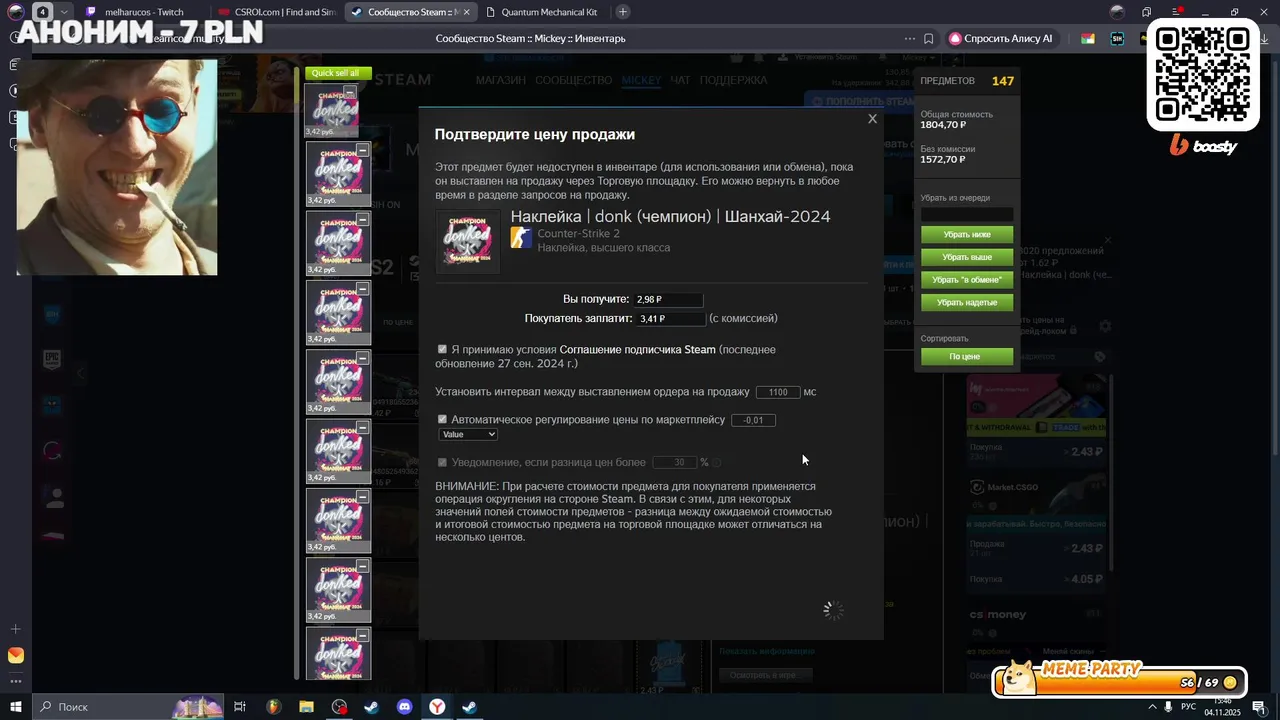Close the sell price confirmation dialog

click(872, 119)
